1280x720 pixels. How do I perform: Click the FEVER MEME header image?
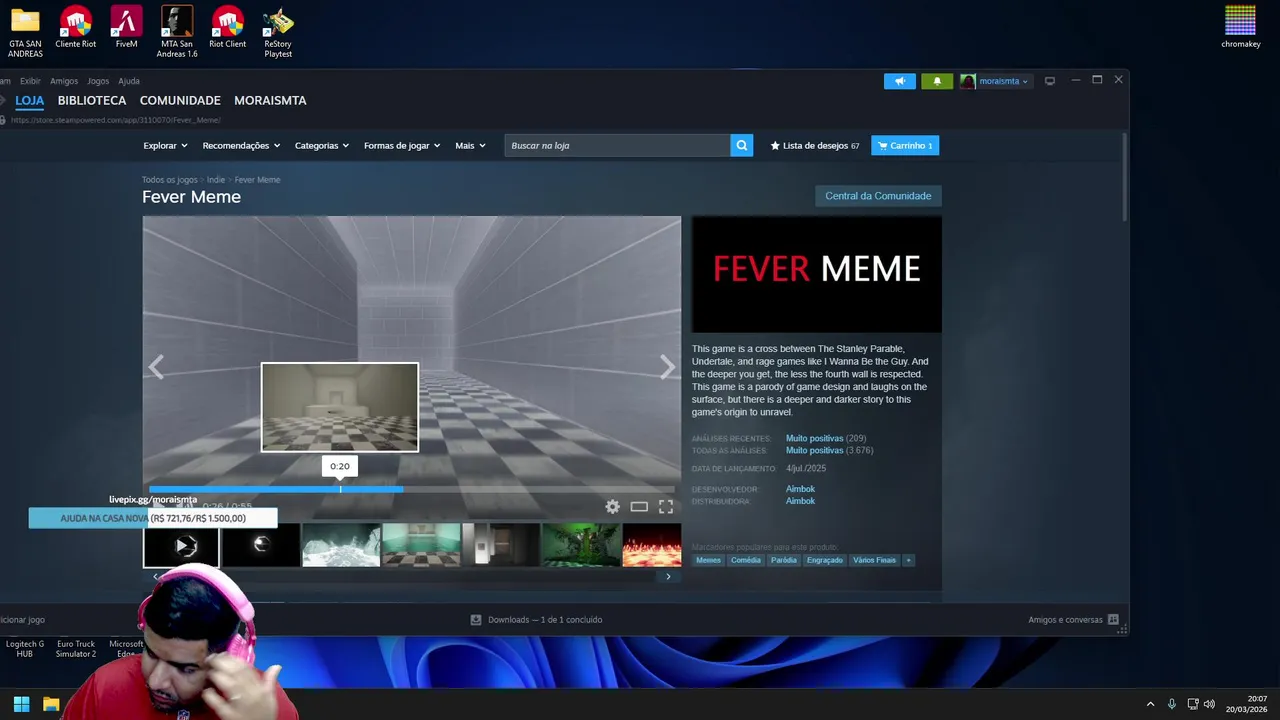[x=816, y=274]
